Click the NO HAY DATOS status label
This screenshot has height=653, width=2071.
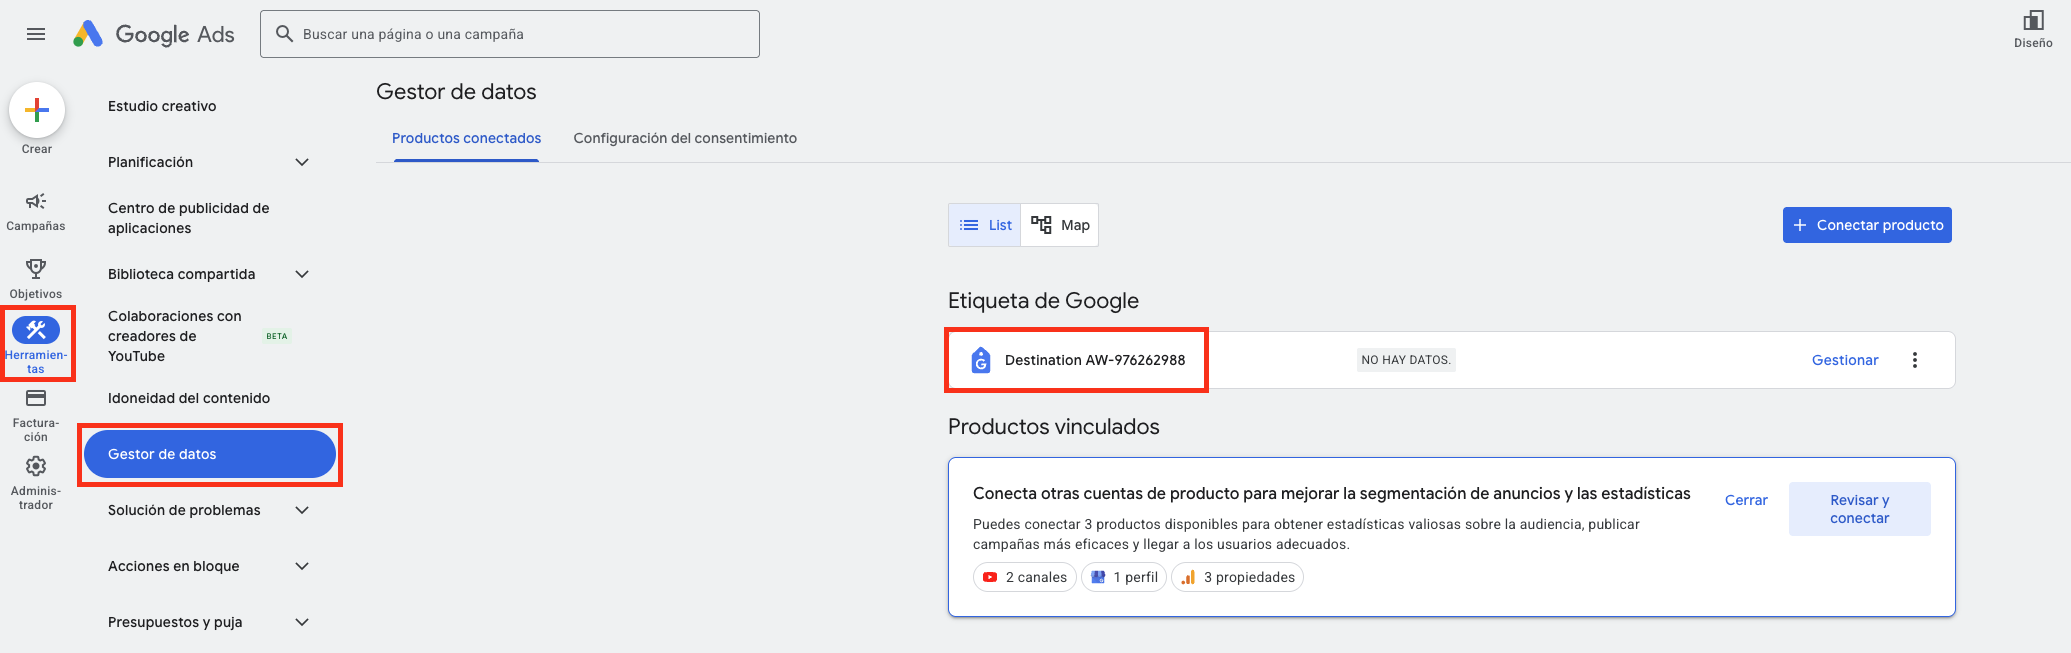1406,360
